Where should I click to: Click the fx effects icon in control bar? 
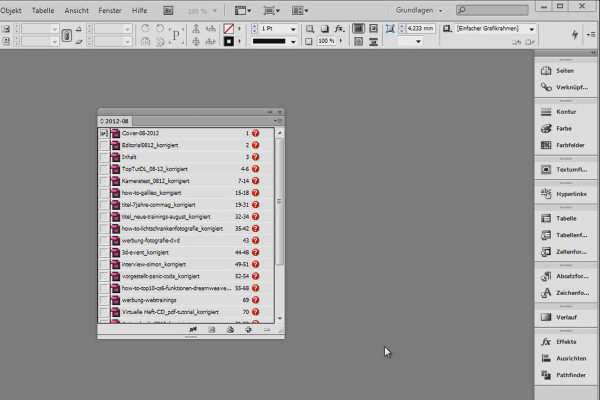pyautogui.click(x=339, y=29)
